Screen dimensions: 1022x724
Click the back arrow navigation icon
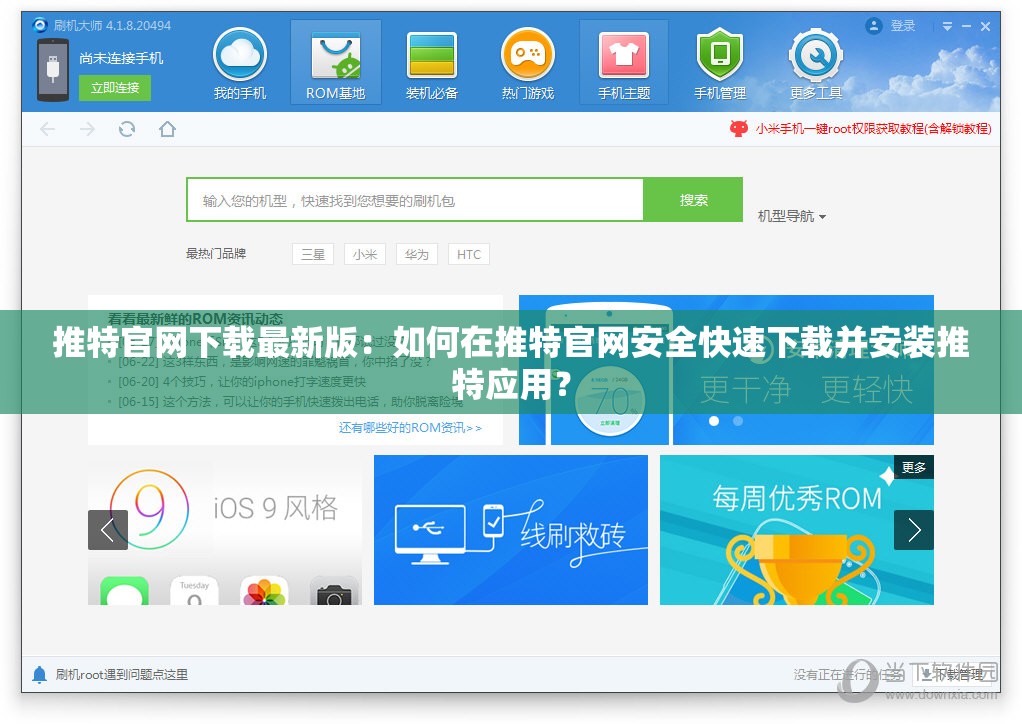pos(47,129)
